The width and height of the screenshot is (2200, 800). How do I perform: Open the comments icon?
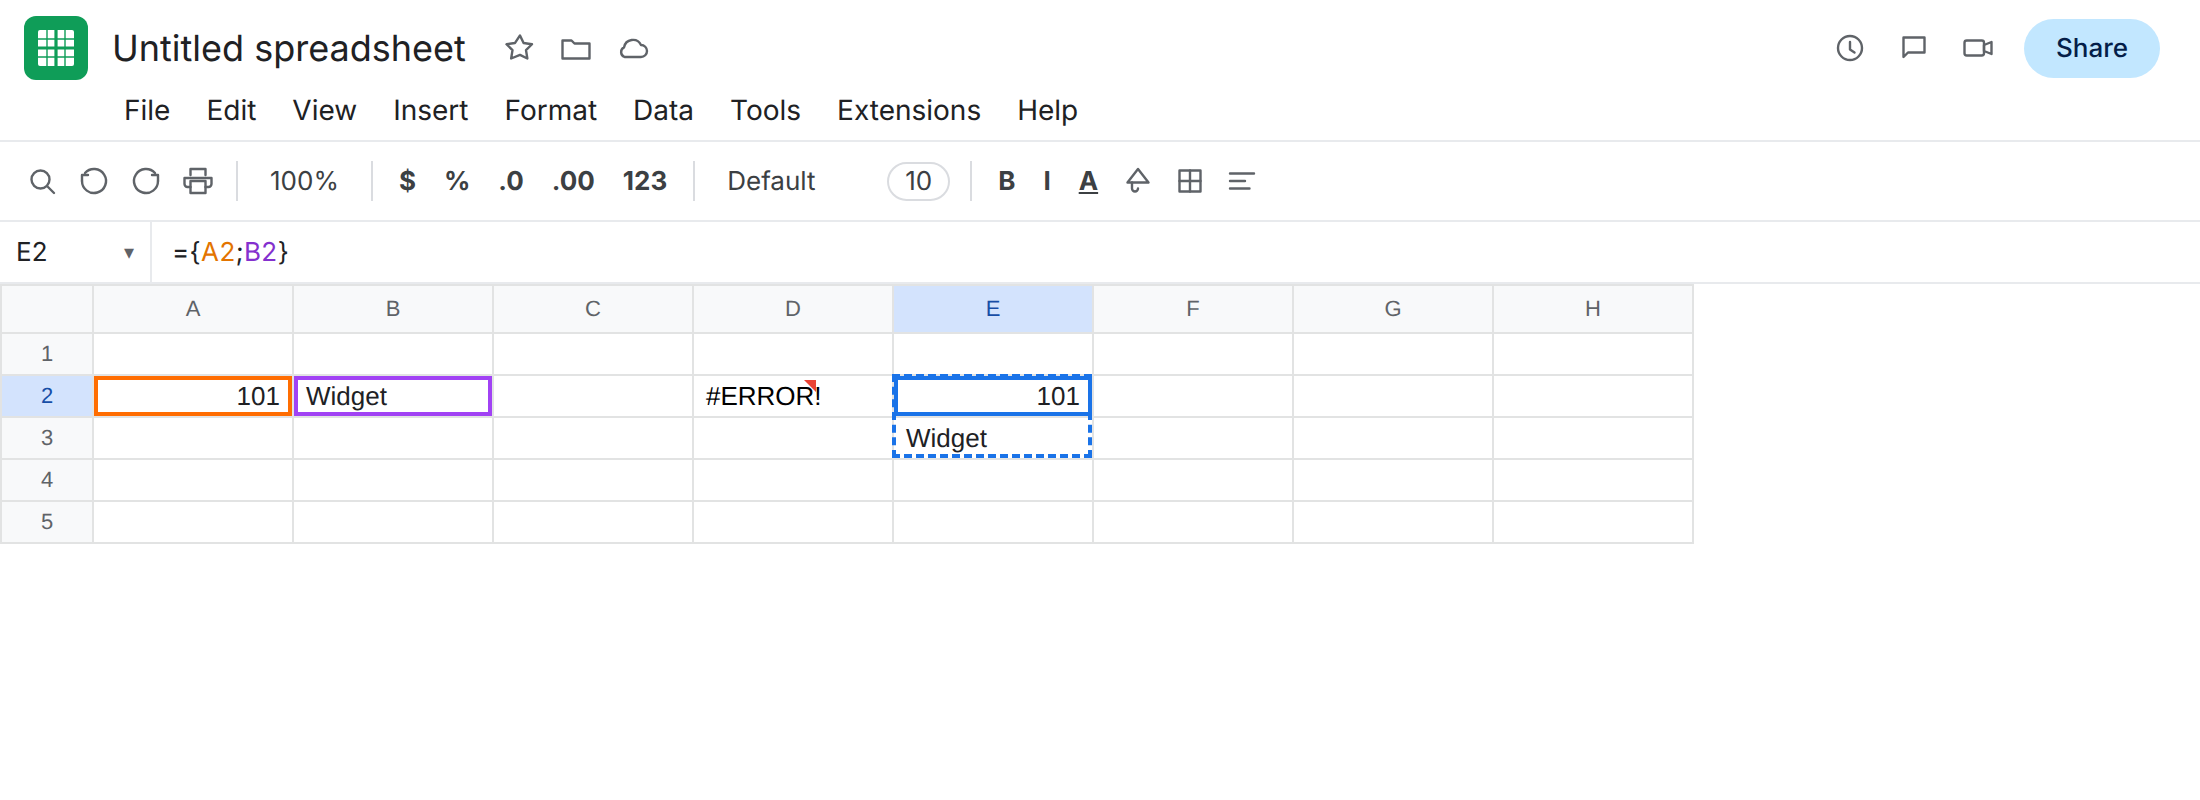coord(1914,48)
